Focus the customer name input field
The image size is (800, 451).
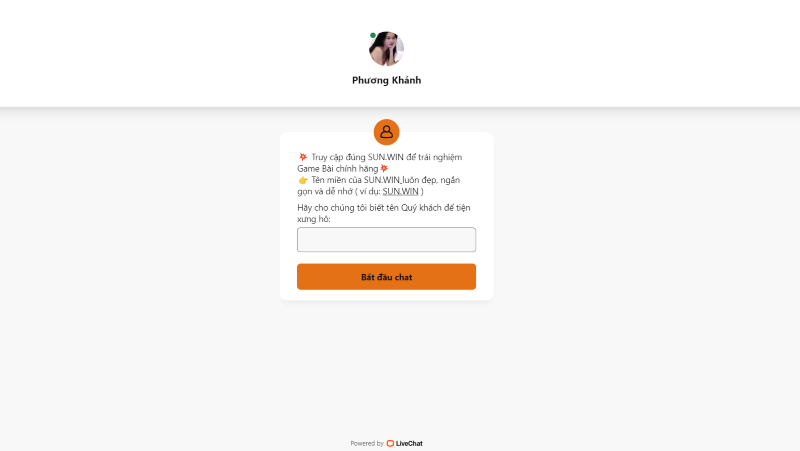(x=386, y=239)
